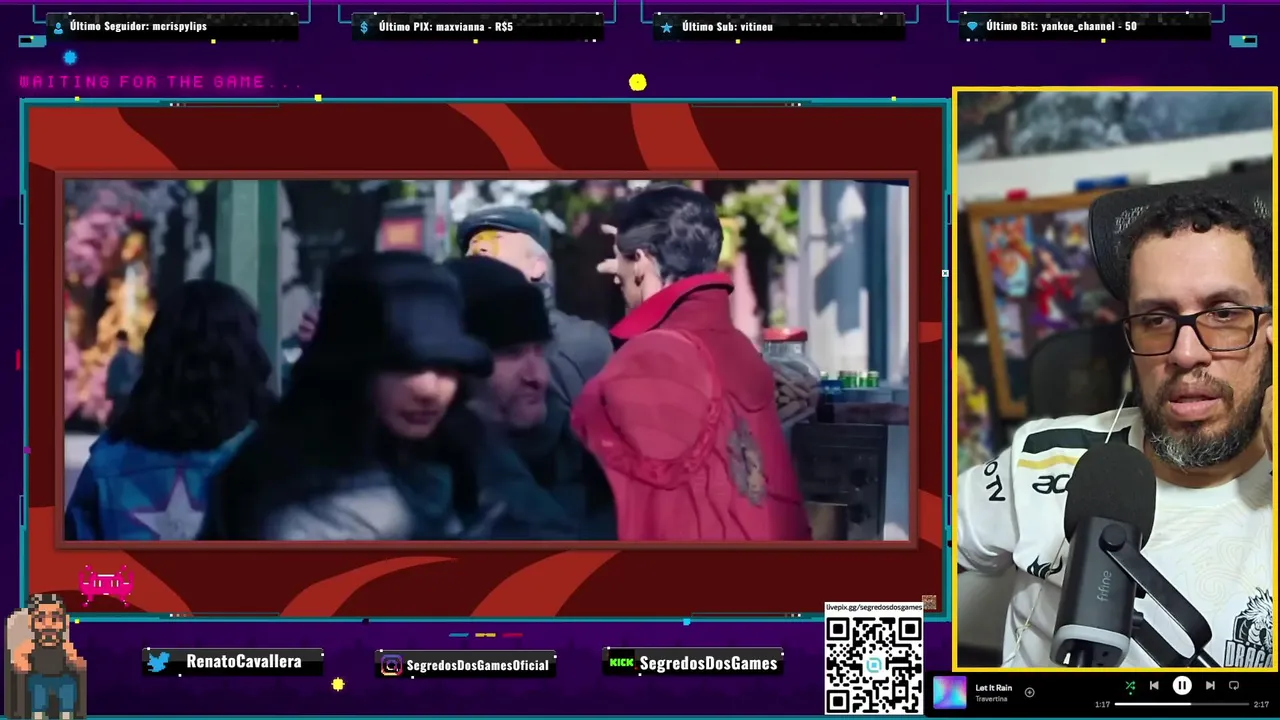Image resolution: width=1280 pixels, height=720 pixels.
Task: Click the Último PIX dollar icon
Action: pos(365,27)
